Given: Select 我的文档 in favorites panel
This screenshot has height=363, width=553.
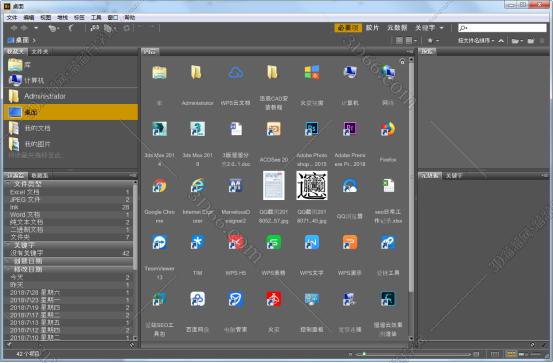Looking at the screenshot, I should coord(71,128).
